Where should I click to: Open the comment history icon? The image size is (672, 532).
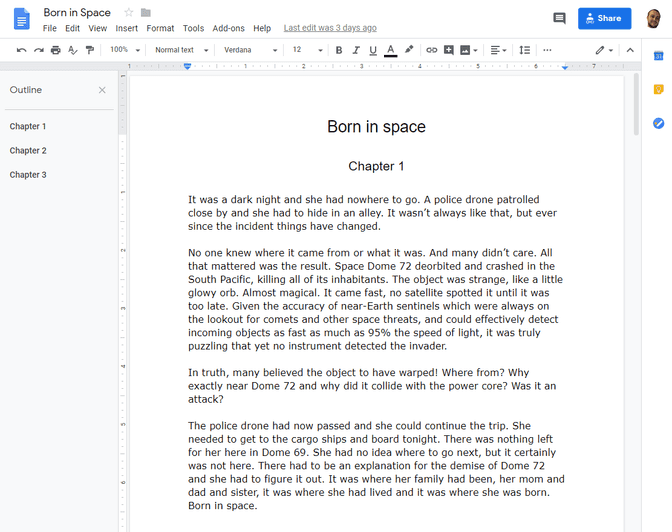[559, 18]
